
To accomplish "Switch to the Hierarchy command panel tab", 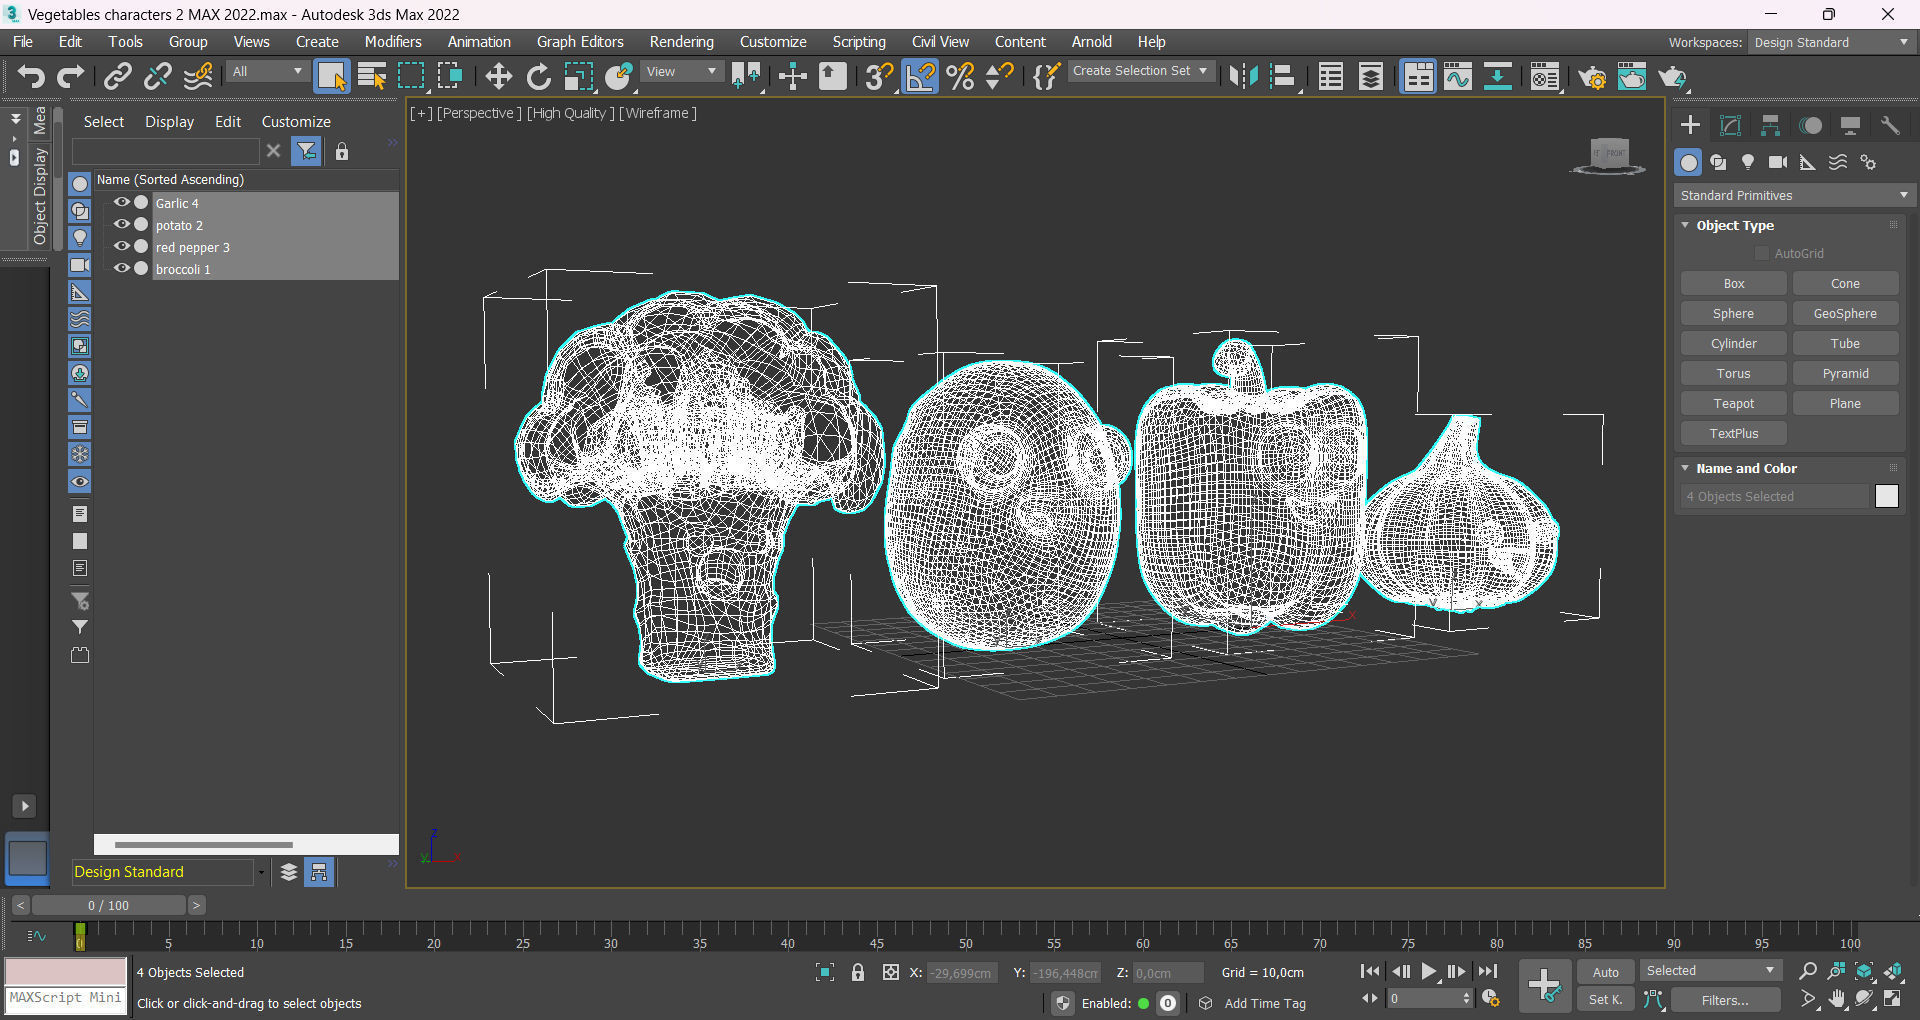I will pyautogui.click(x=1770, y=125).
